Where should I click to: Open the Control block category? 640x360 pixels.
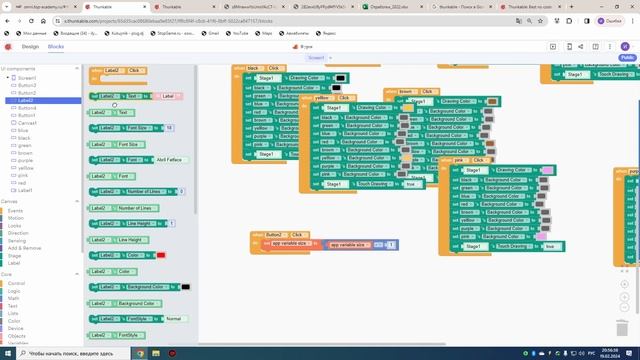click(x=17, y=283)
